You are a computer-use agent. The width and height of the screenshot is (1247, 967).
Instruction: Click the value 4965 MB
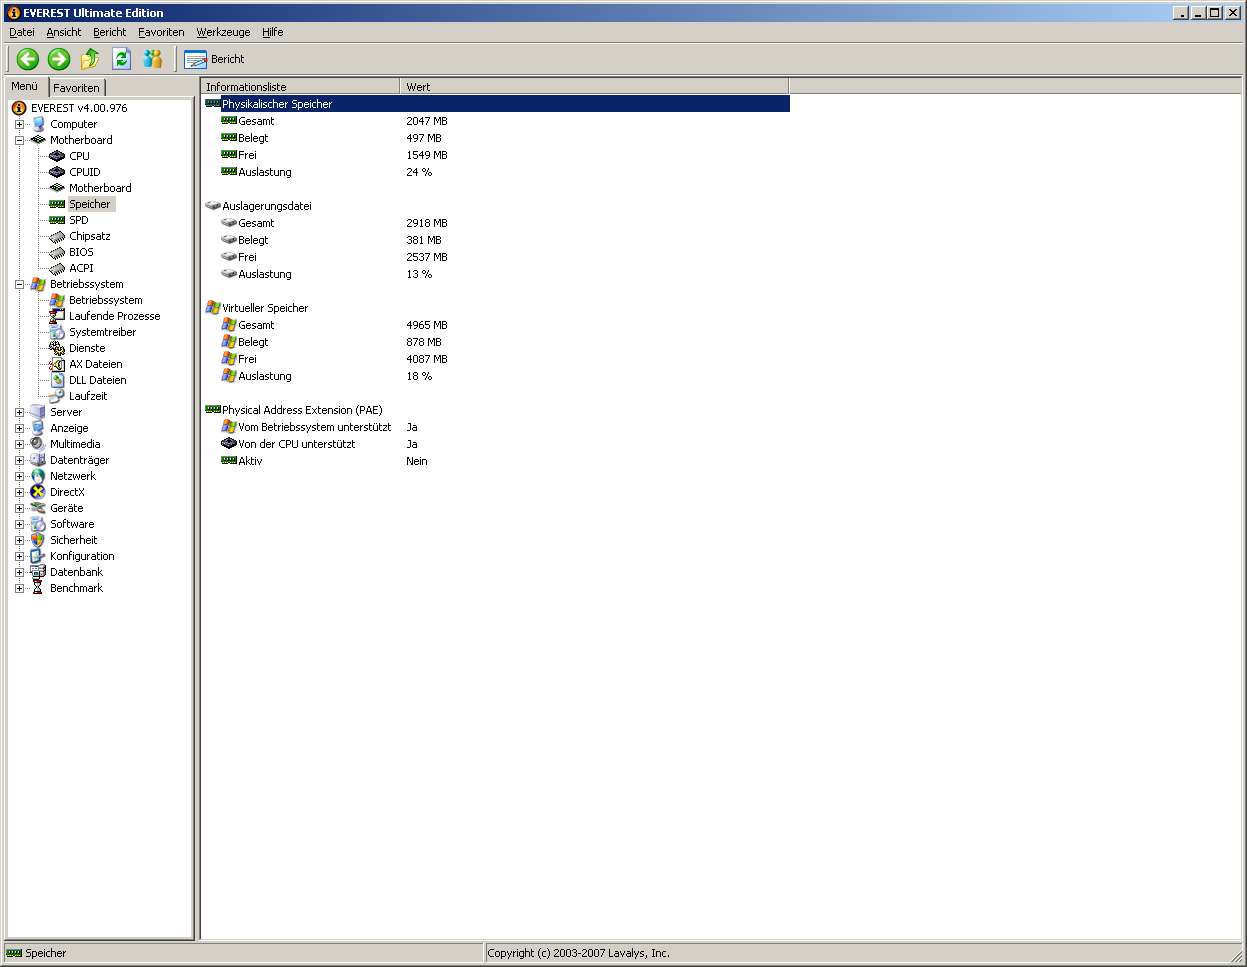click(x=427, y=325)
